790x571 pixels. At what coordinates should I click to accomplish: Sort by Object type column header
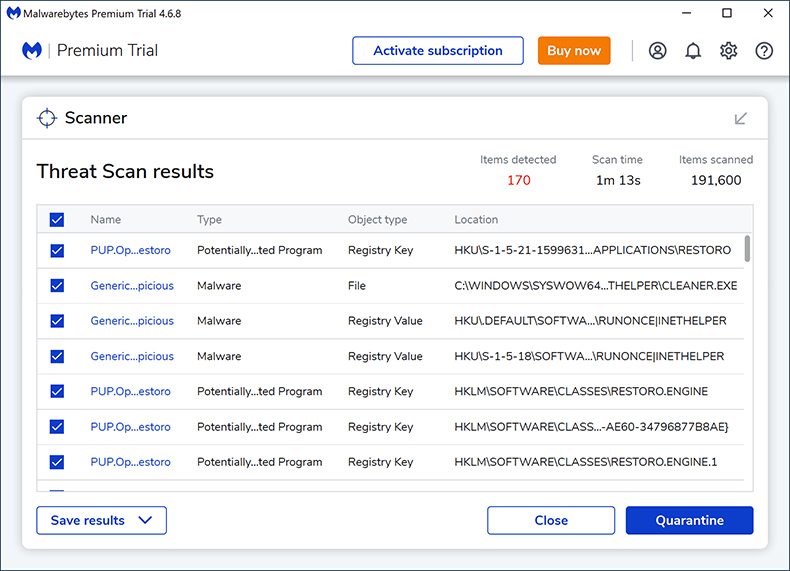coord(377,220)
